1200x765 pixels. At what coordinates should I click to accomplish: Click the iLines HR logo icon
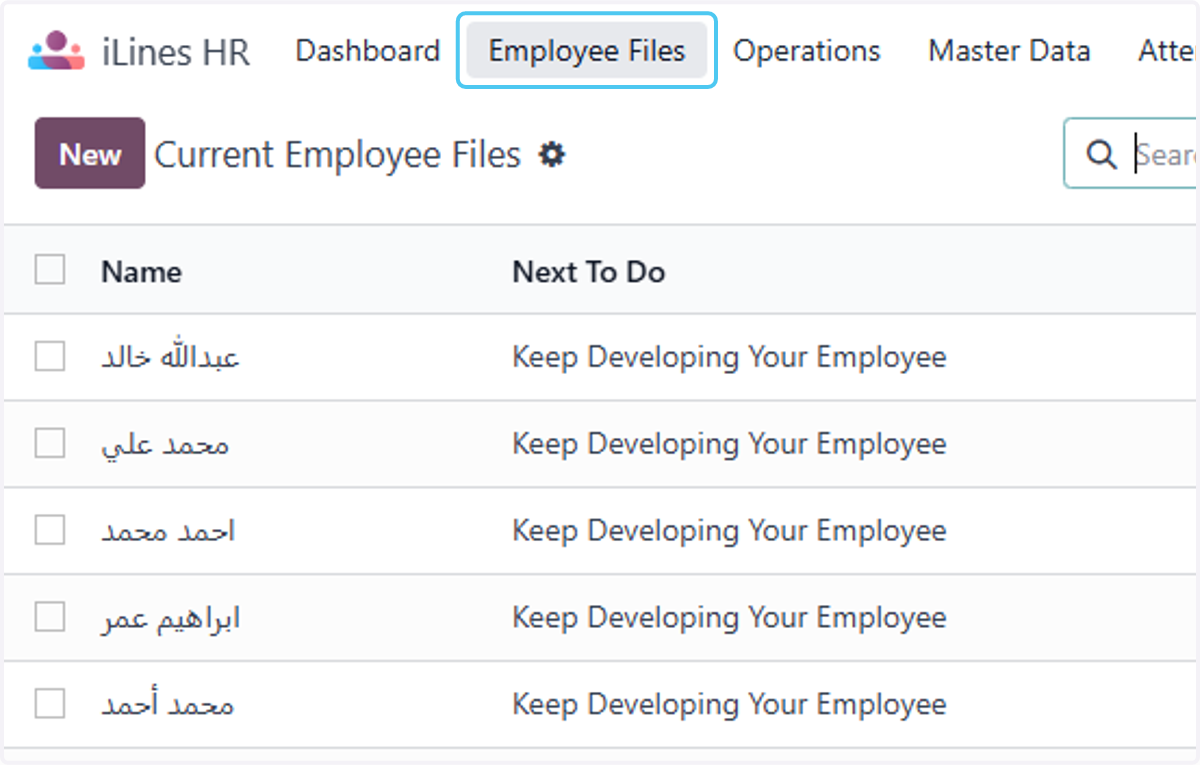[x=56, y=51]
